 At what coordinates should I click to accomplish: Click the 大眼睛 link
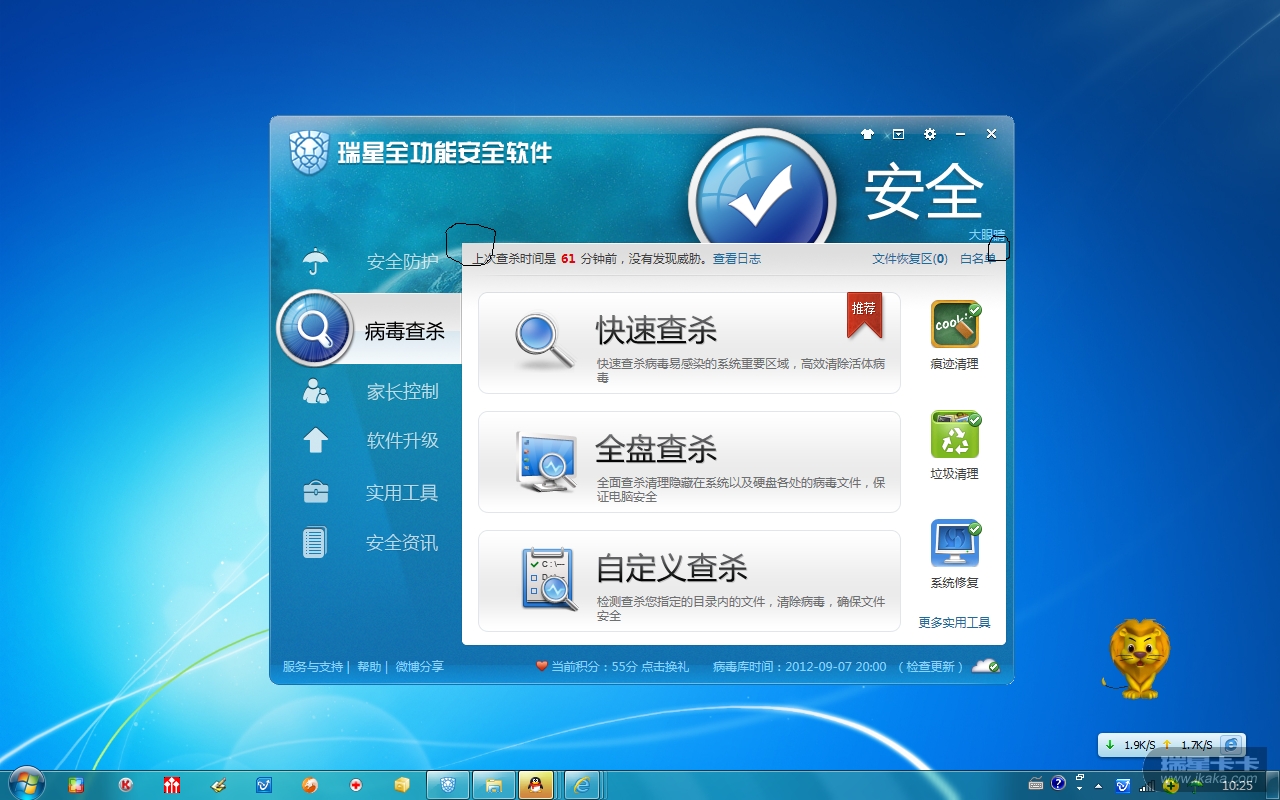pyautogui.click(x=987, y=235)
